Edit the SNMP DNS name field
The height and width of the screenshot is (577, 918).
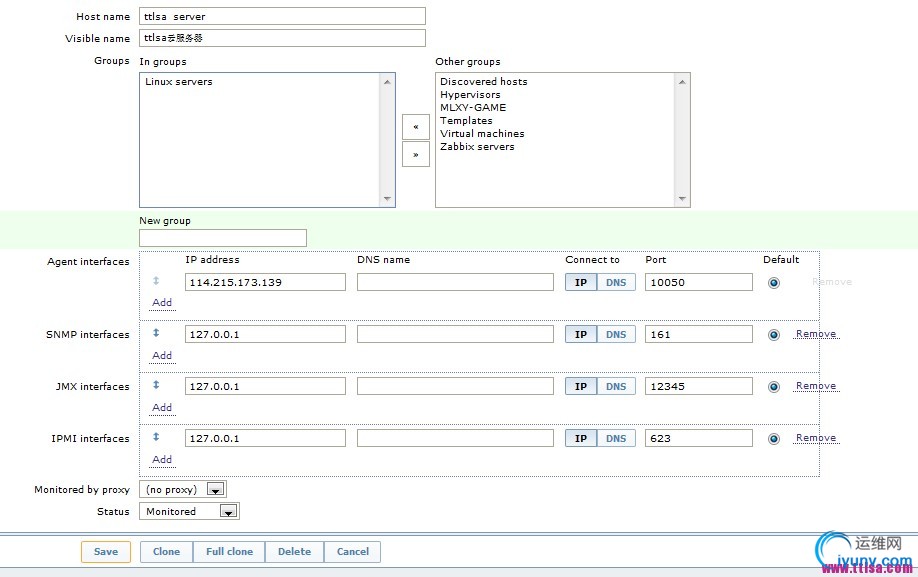[455, 334]
